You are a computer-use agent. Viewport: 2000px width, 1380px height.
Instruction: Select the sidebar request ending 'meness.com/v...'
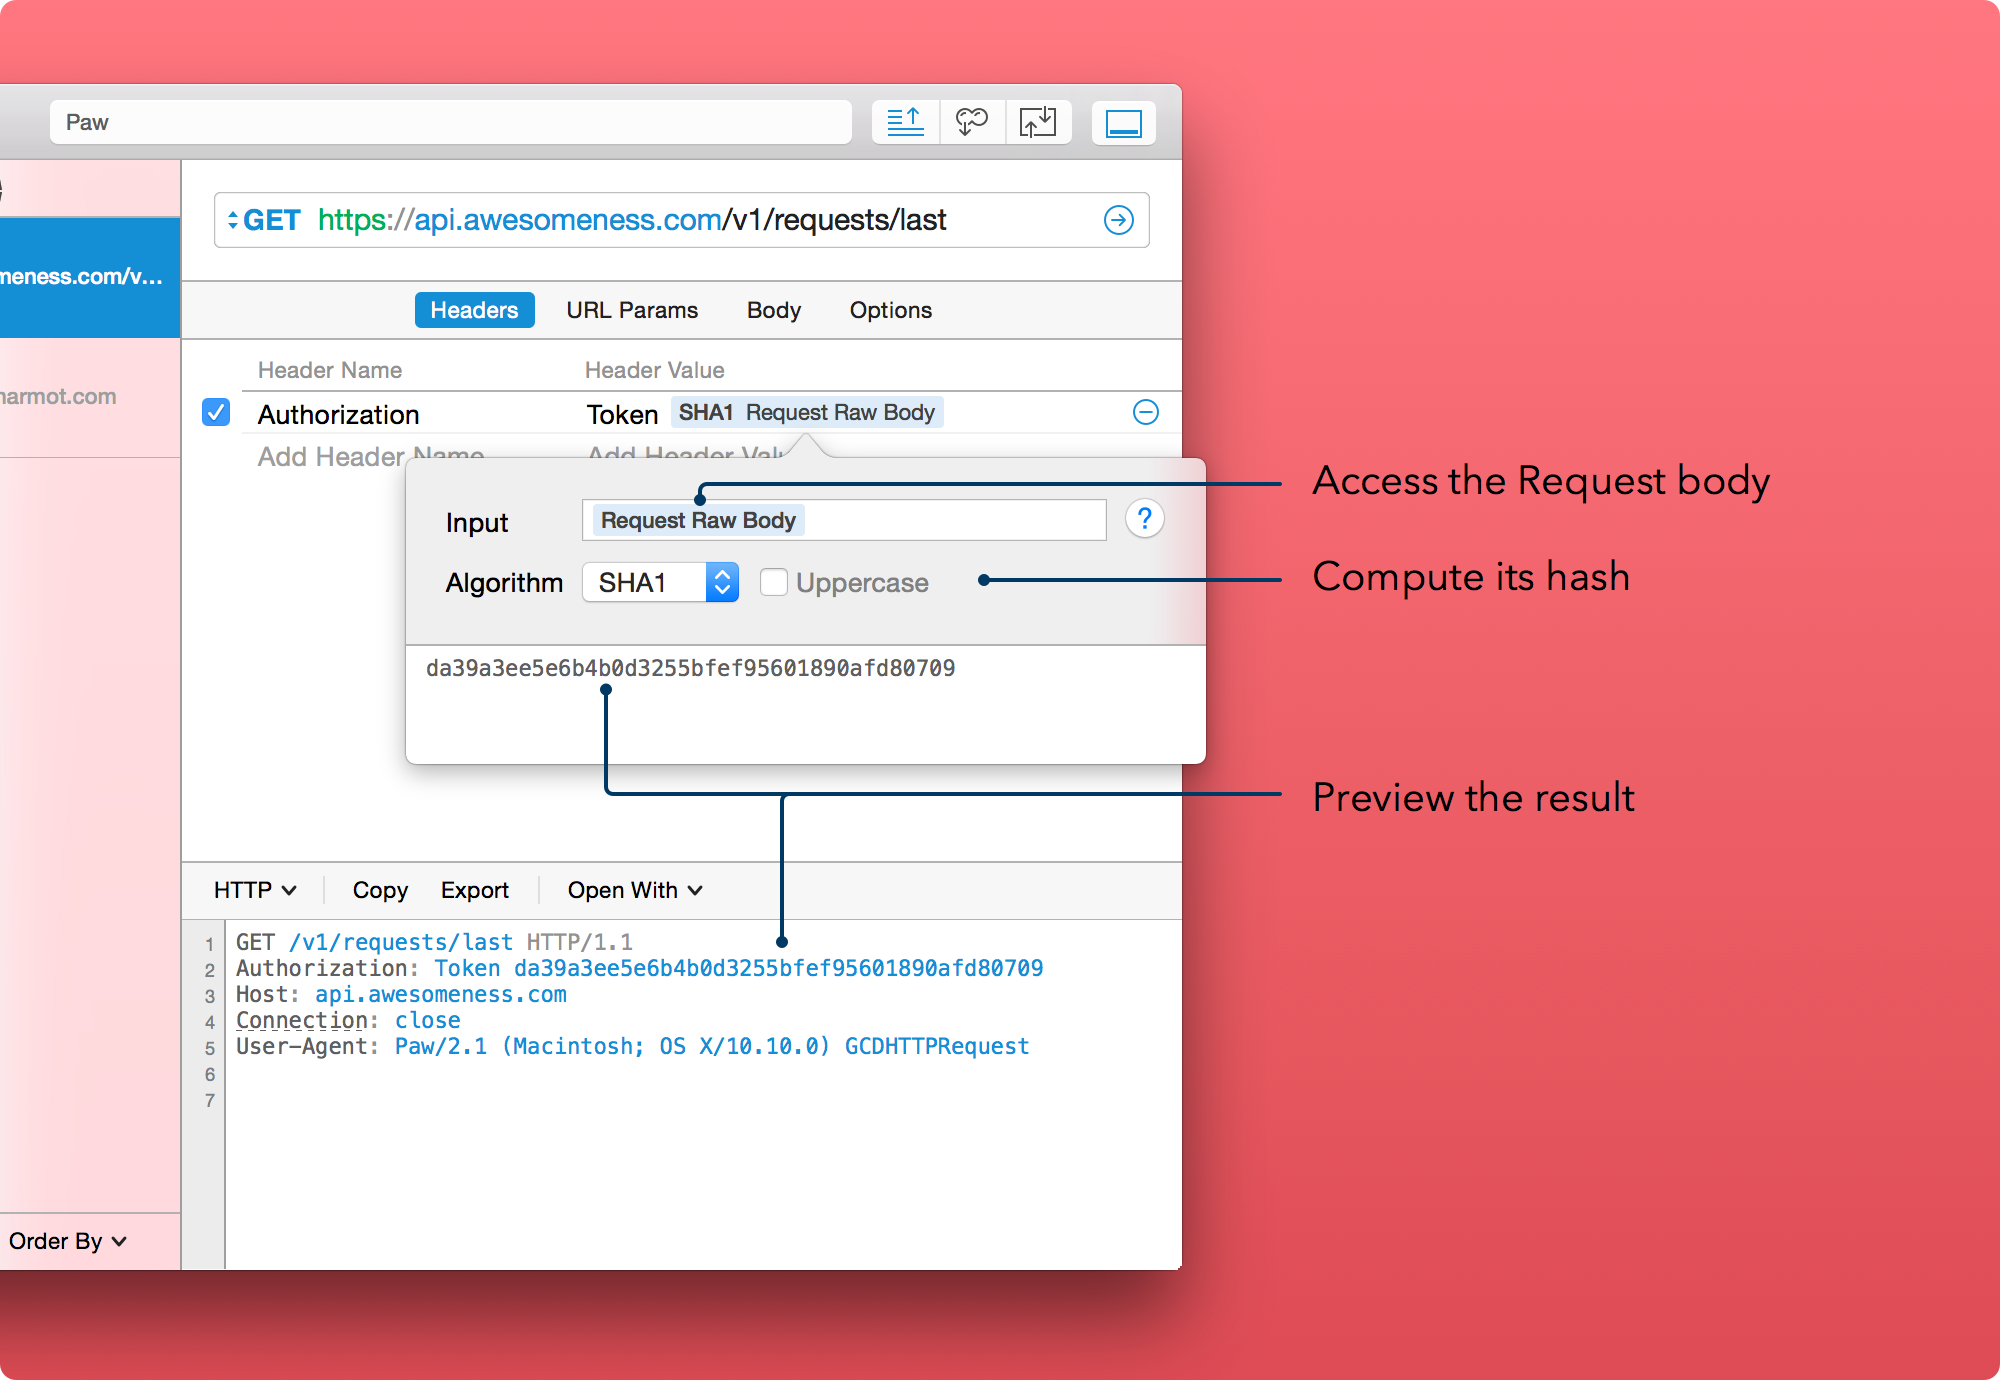pos(90,277)
